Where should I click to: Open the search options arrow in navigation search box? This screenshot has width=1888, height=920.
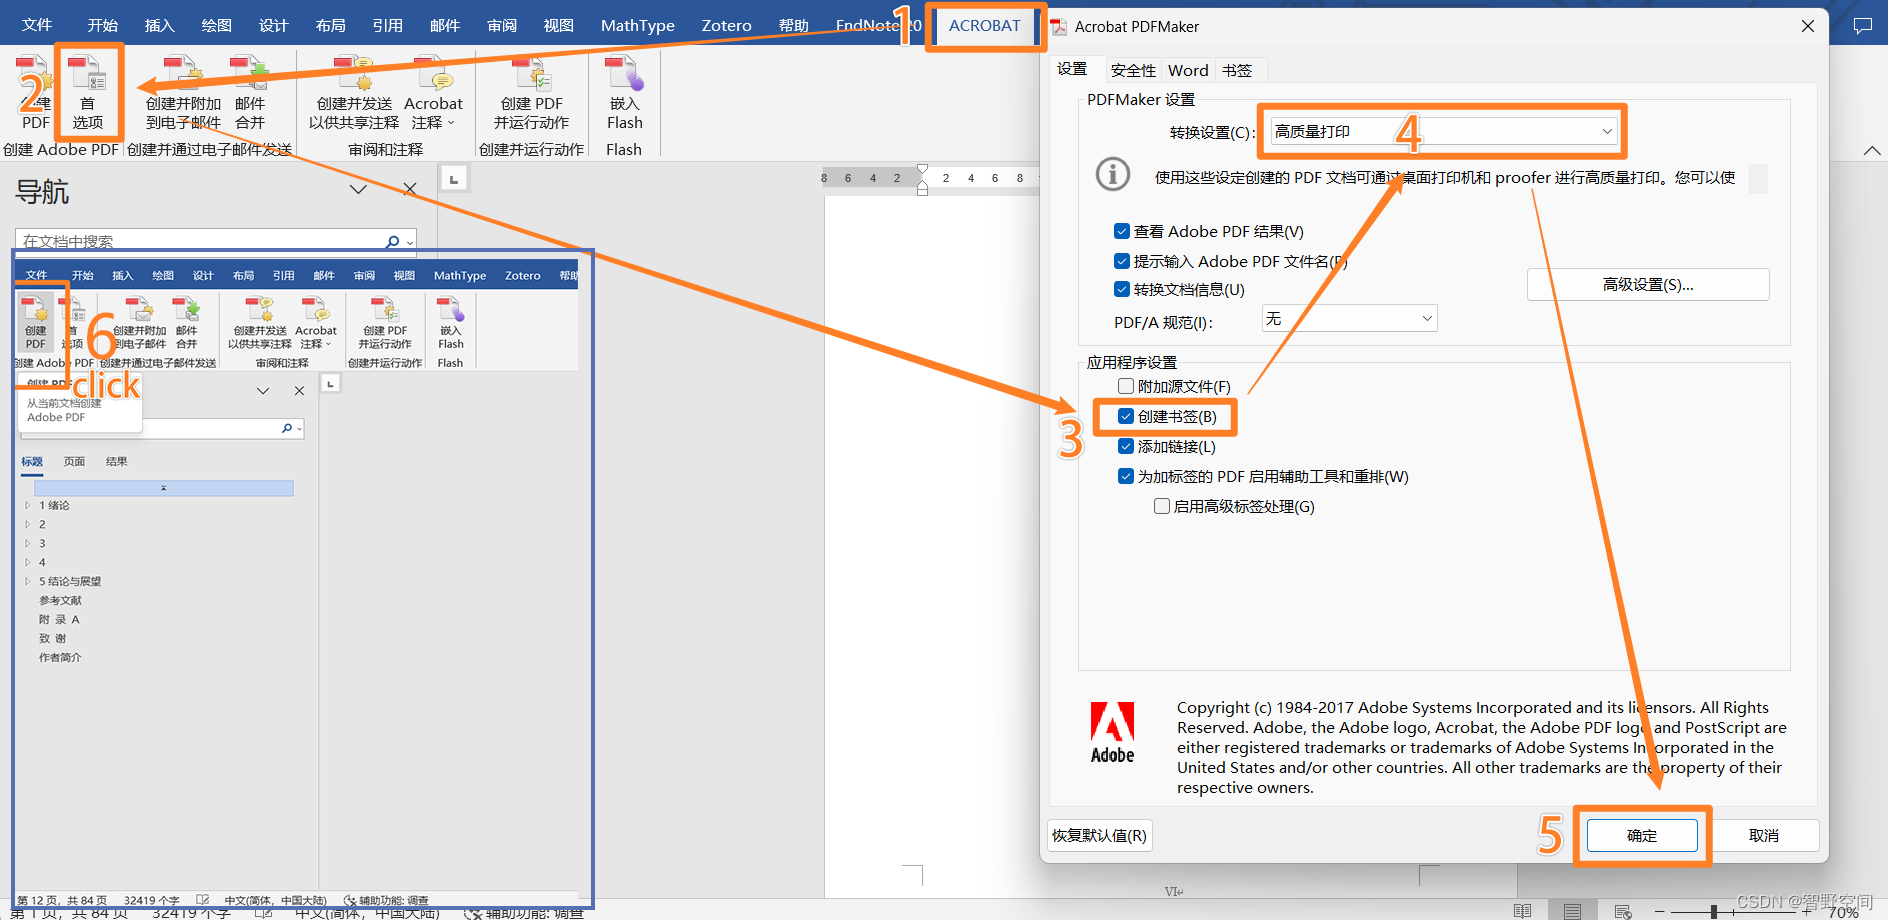pyautogui.click(x=410, y=242)
